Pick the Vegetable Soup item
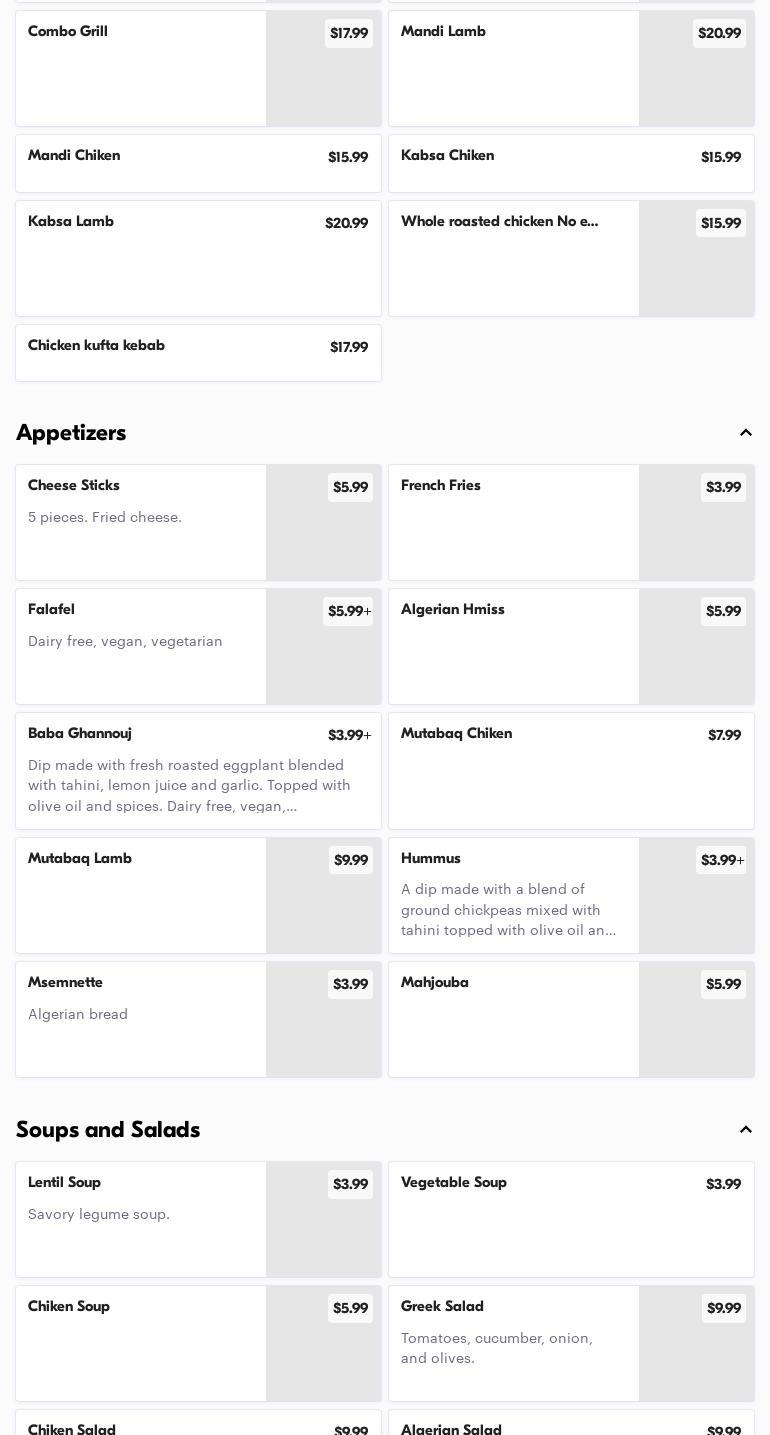Image resolution: width=770 pixels, height=1435 pixels. pyautogui.click(x=571, y=1219)
